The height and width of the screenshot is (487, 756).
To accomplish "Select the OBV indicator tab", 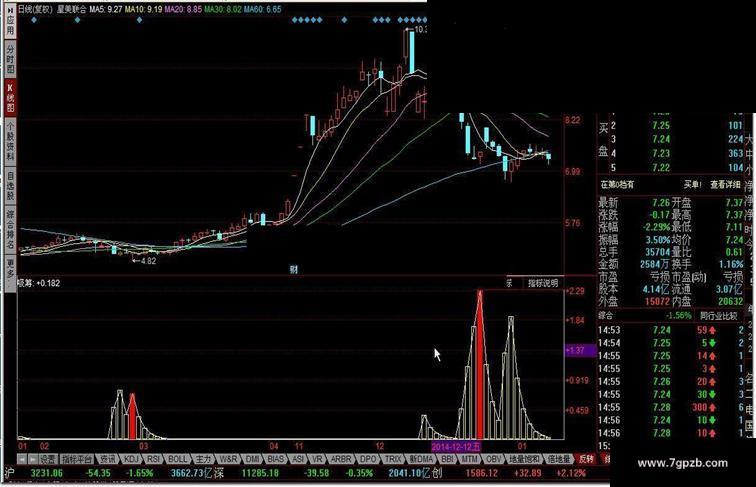I will [493, 459].
